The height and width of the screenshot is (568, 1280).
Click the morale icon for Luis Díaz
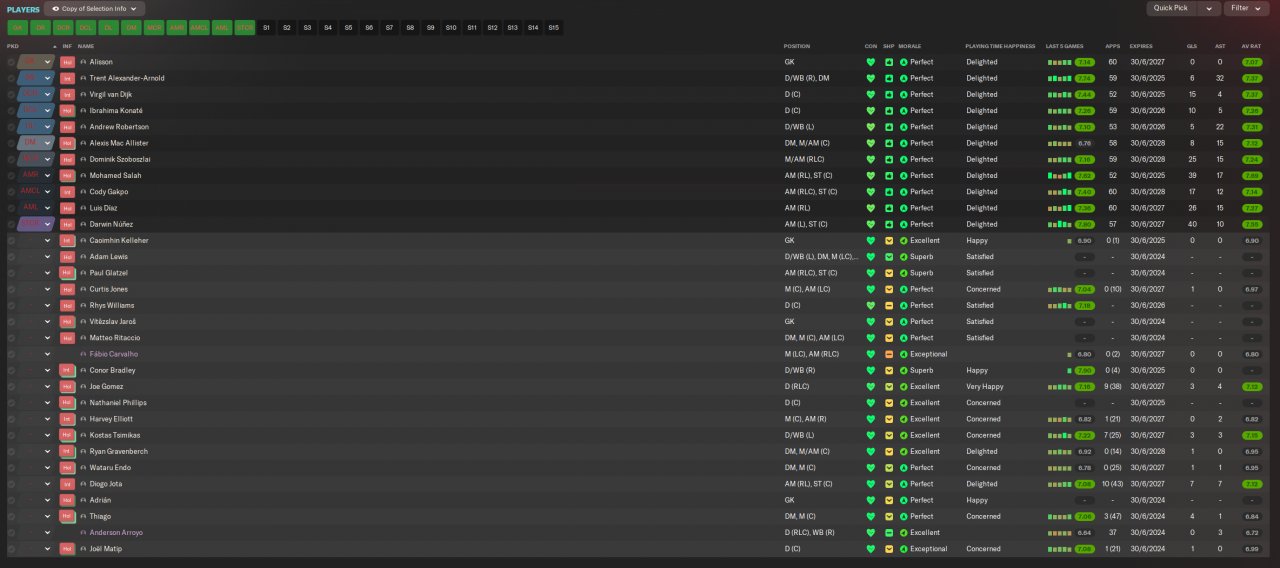(904, 208)
